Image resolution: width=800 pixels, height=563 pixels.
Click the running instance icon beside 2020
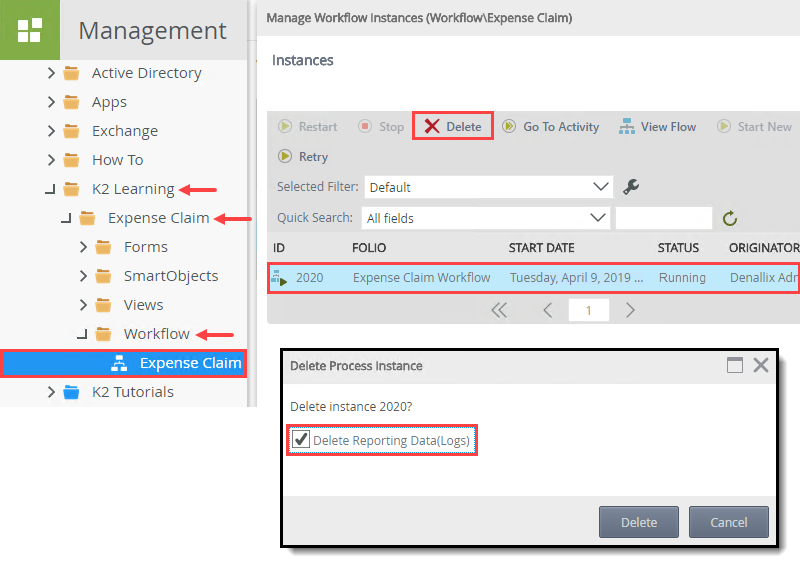pyautogui.click(x=279, y=278)
